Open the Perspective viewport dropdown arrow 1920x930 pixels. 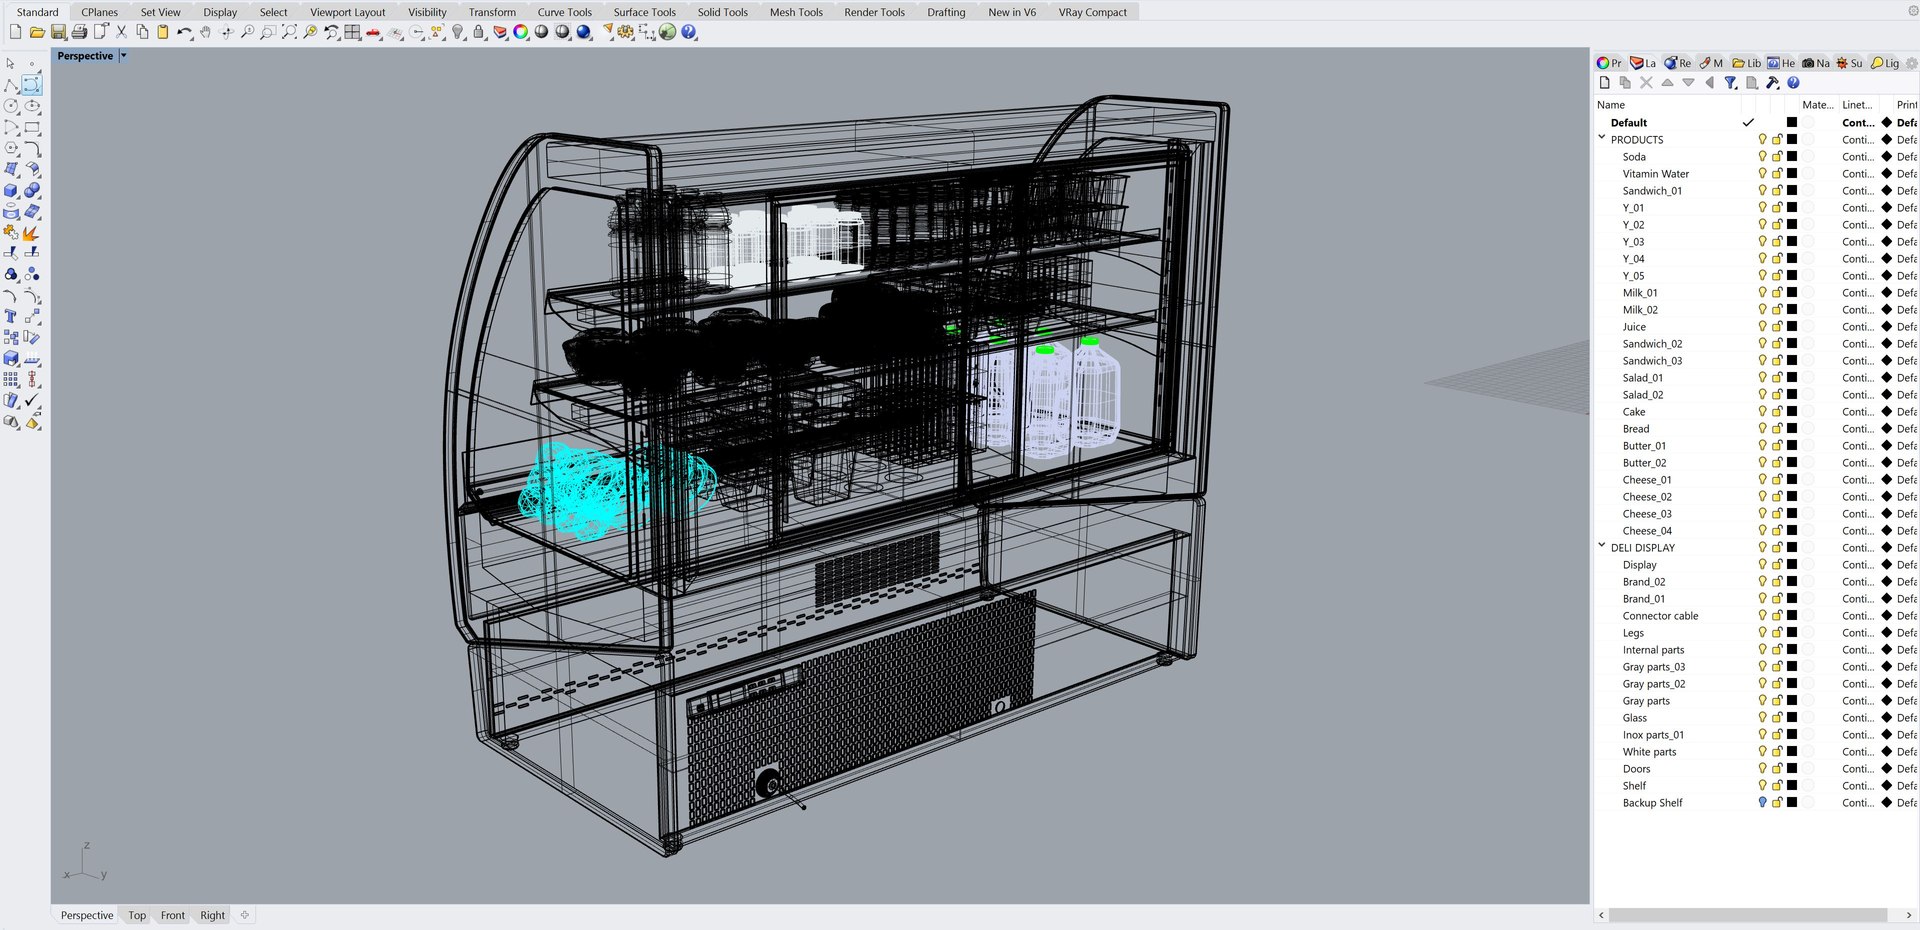(124, 56)
